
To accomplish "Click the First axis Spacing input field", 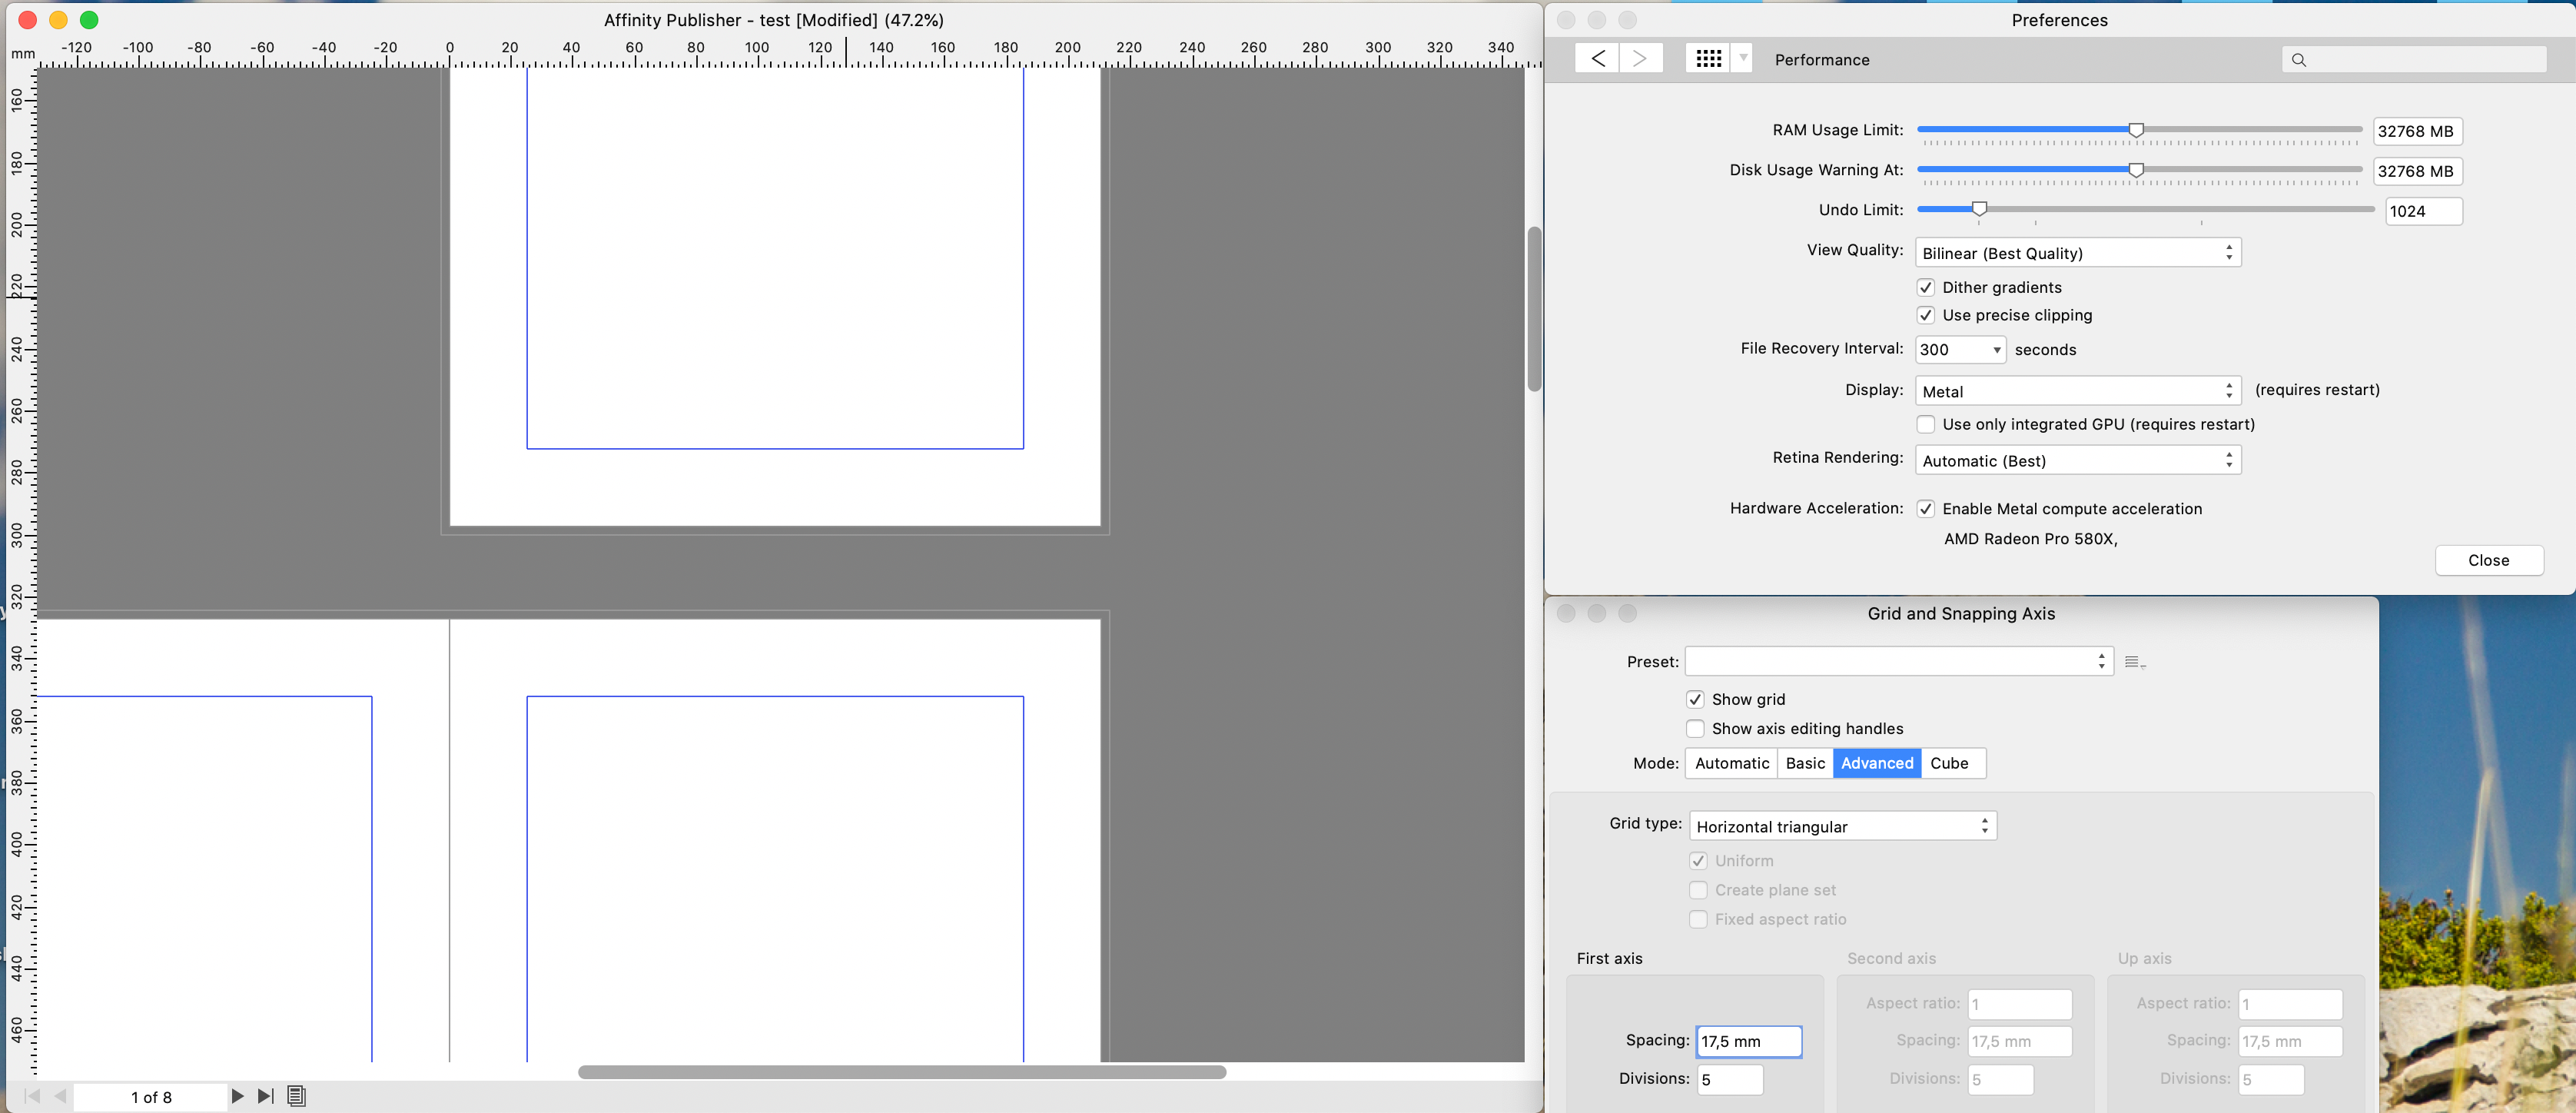I will (1748, 1041).
